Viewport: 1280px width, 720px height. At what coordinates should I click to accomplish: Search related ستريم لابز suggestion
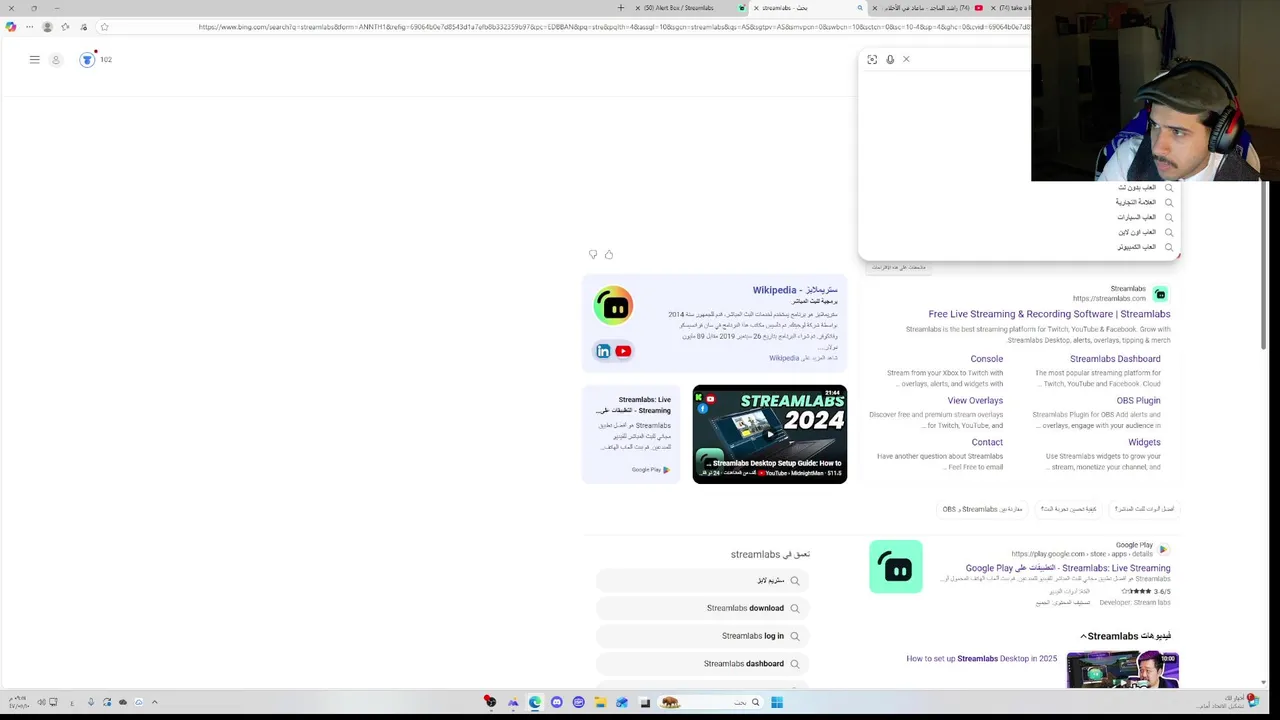pyautogui.click(x=702, y=580)
